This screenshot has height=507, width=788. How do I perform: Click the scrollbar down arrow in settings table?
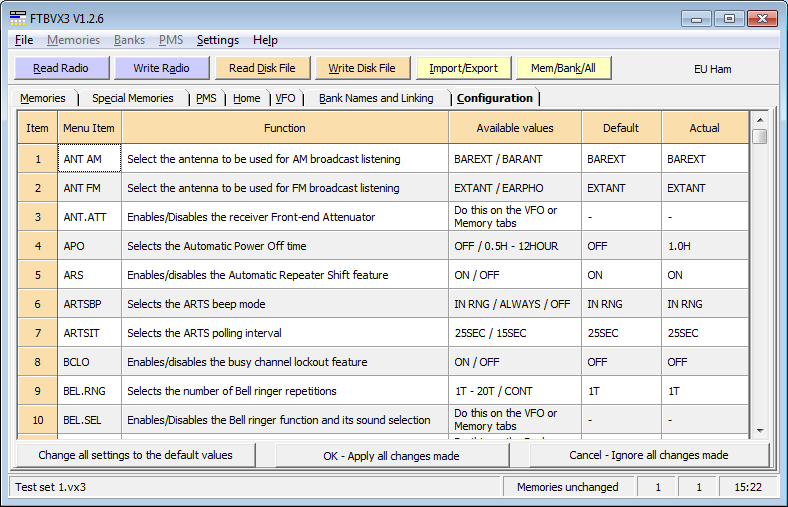(x=760, y=429)
